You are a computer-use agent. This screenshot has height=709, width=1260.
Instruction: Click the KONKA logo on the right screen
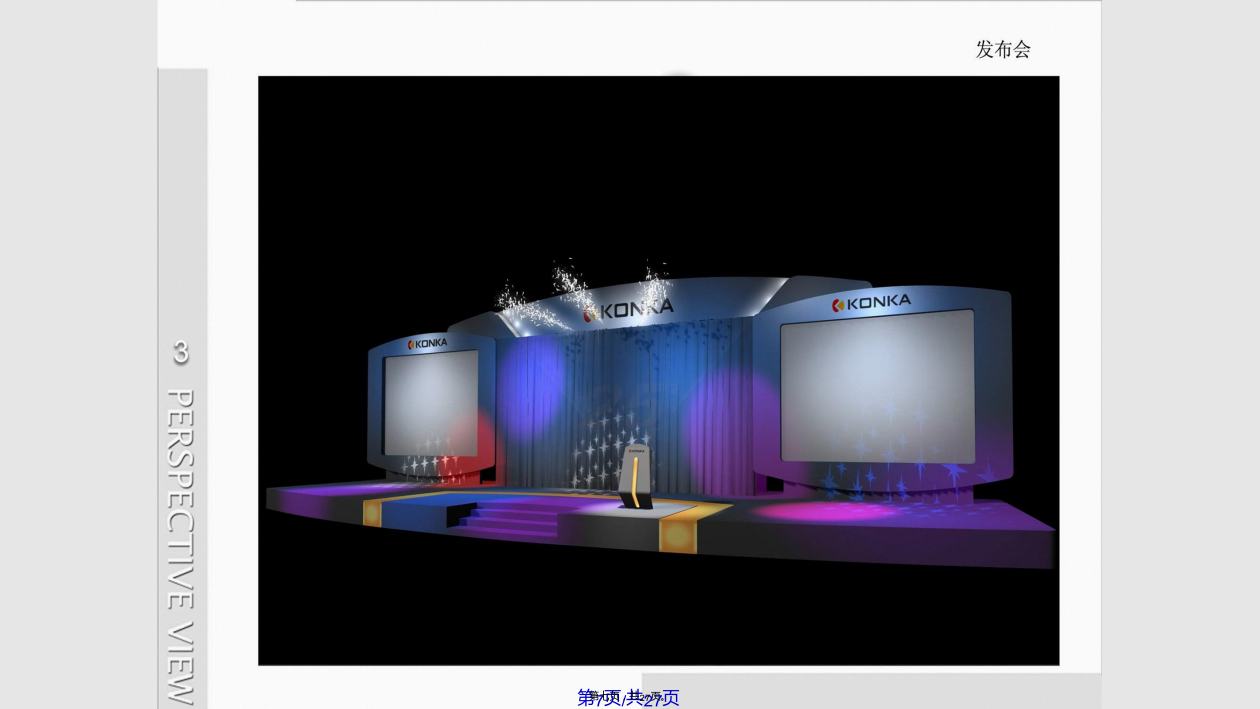point(871,302)
